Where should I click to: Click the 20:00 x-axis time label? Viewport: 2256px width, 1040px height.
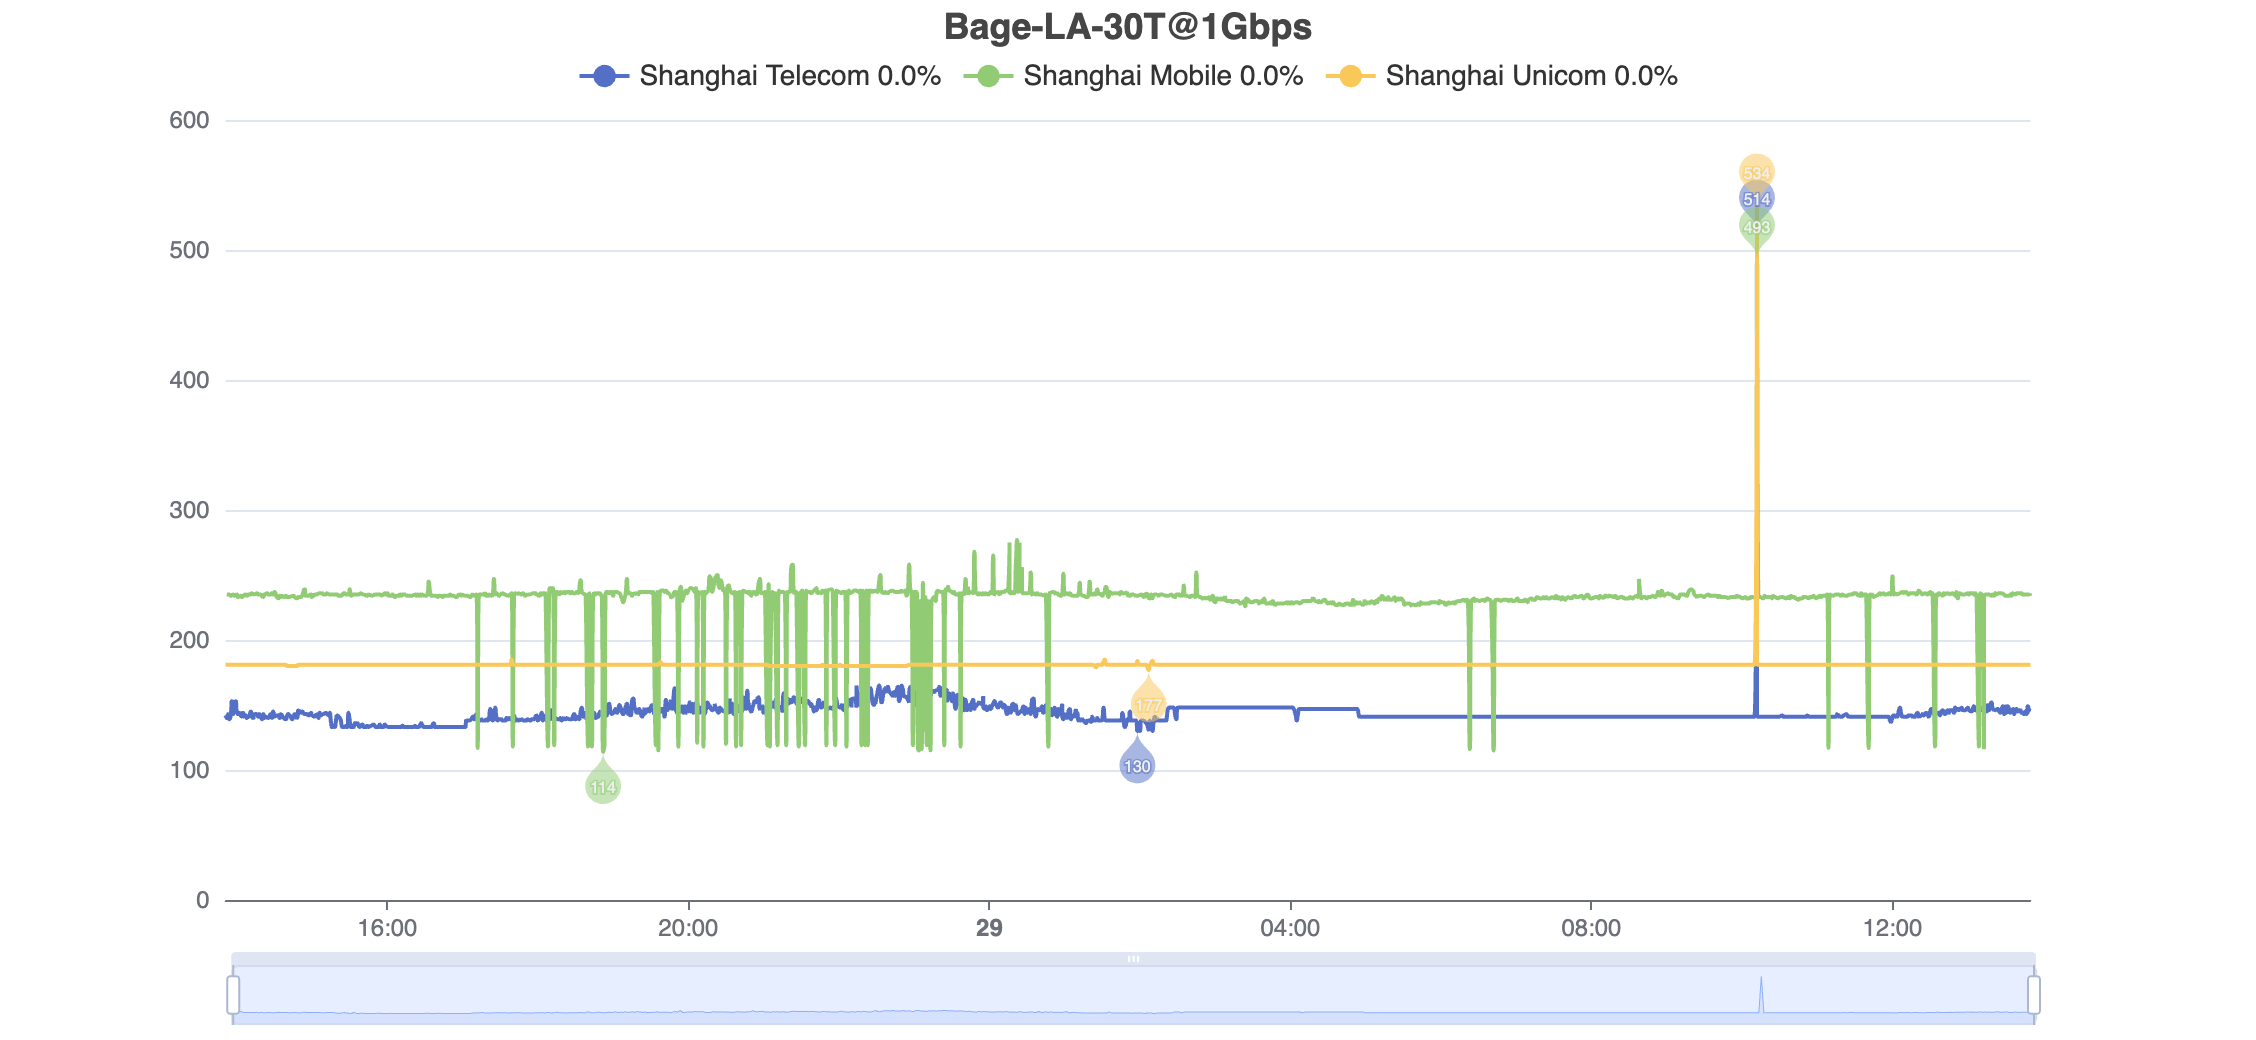[688, 928]
